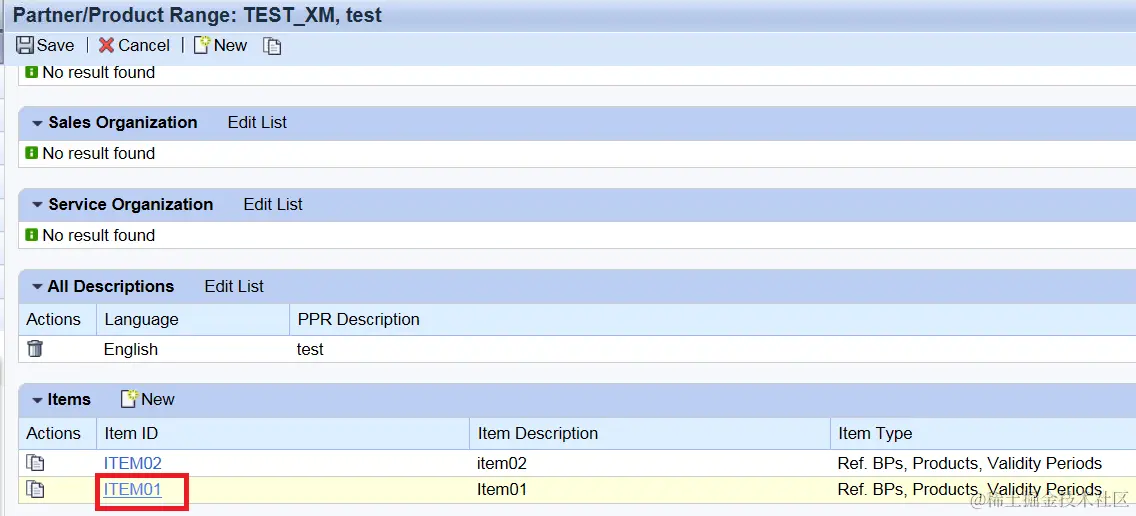Open the ITEM01 link

click(x=133, y=490)
